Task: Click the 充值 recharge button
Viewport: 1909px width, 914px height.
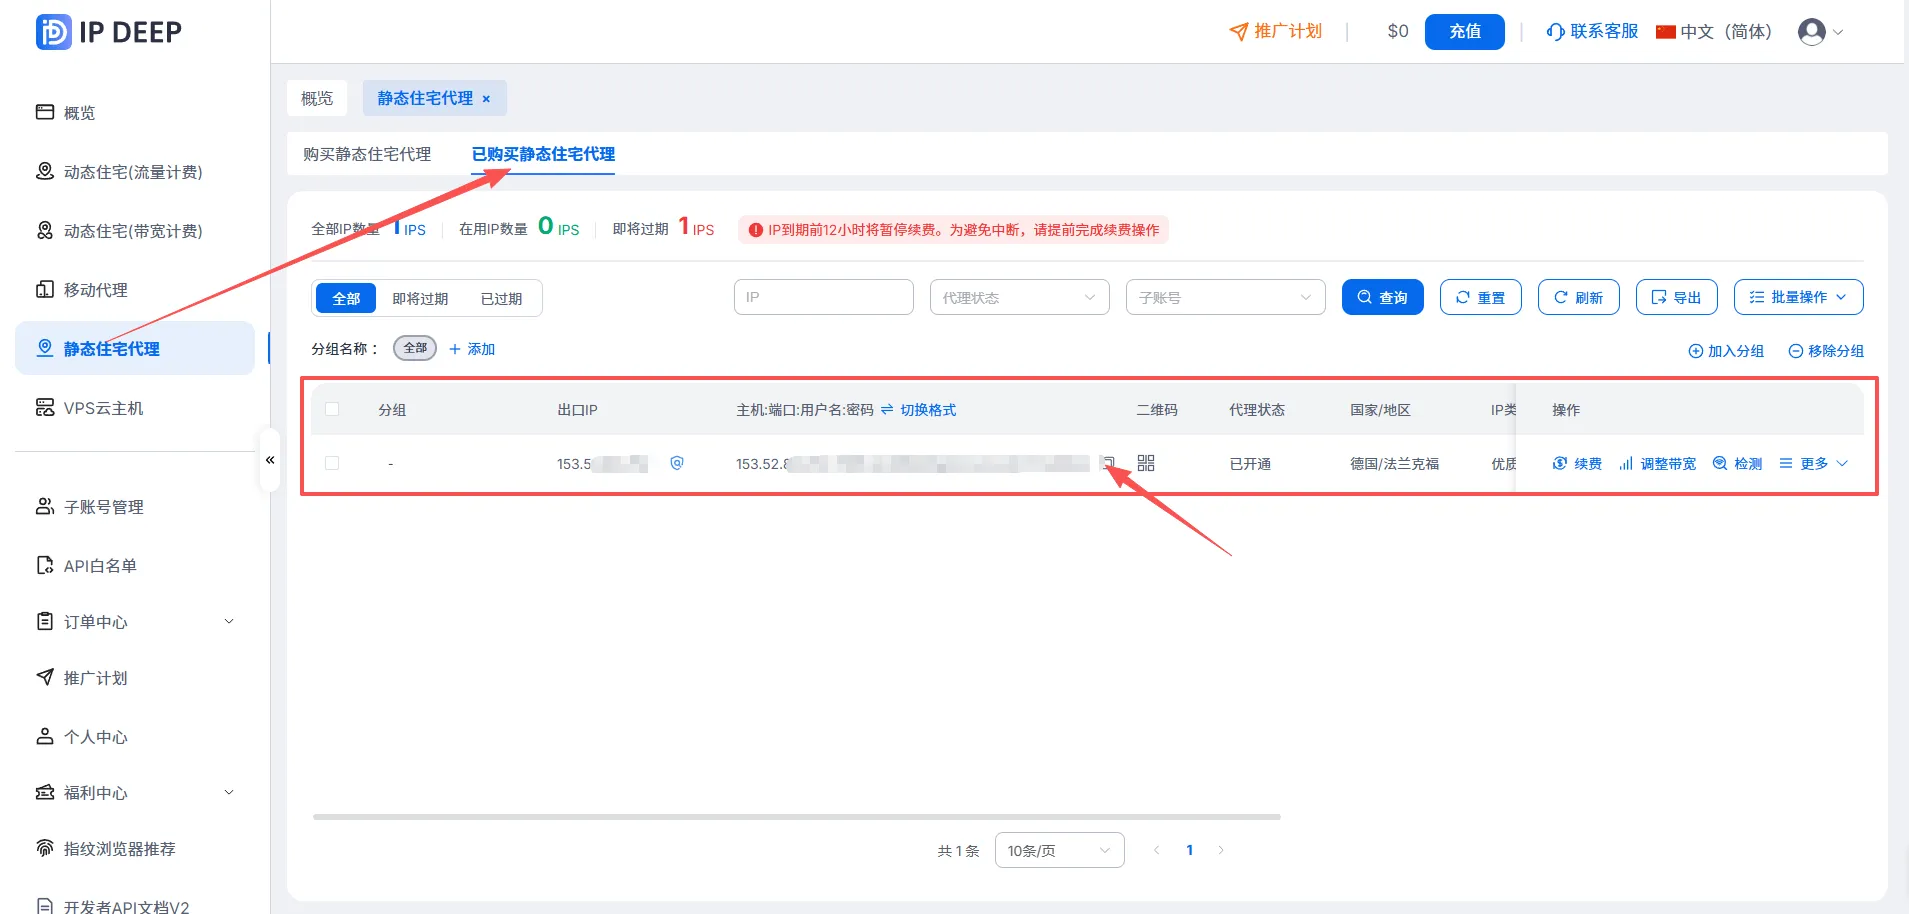Action: 1465,32
